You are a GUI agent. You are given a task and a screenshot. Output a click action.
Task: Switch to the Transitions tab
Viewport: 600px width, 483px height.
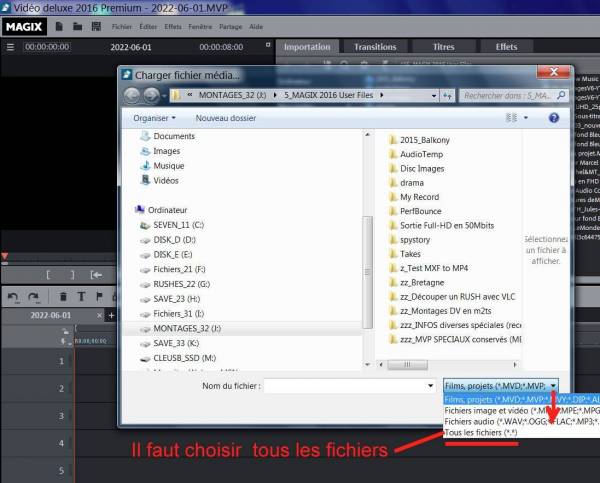click(375, 47)
